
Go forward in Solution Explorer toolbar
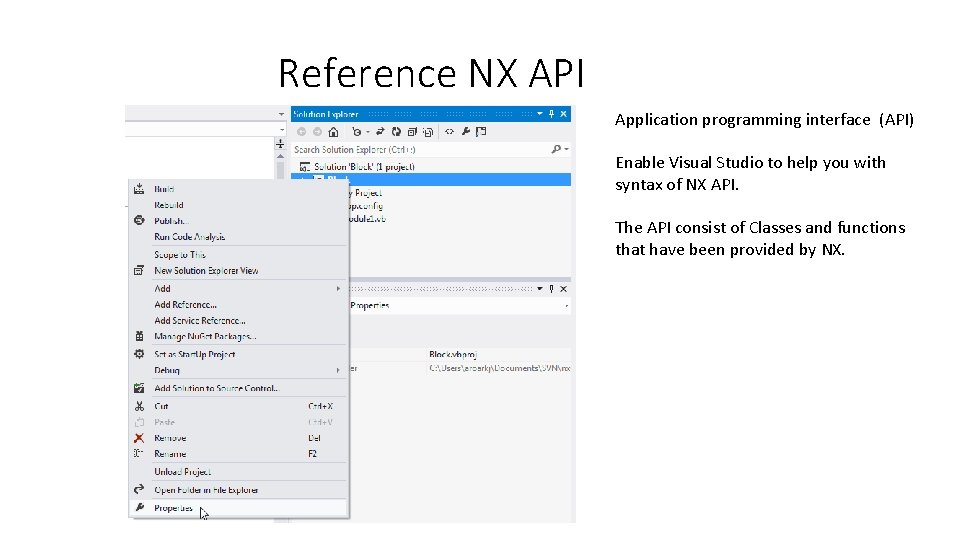coord(317,132)
